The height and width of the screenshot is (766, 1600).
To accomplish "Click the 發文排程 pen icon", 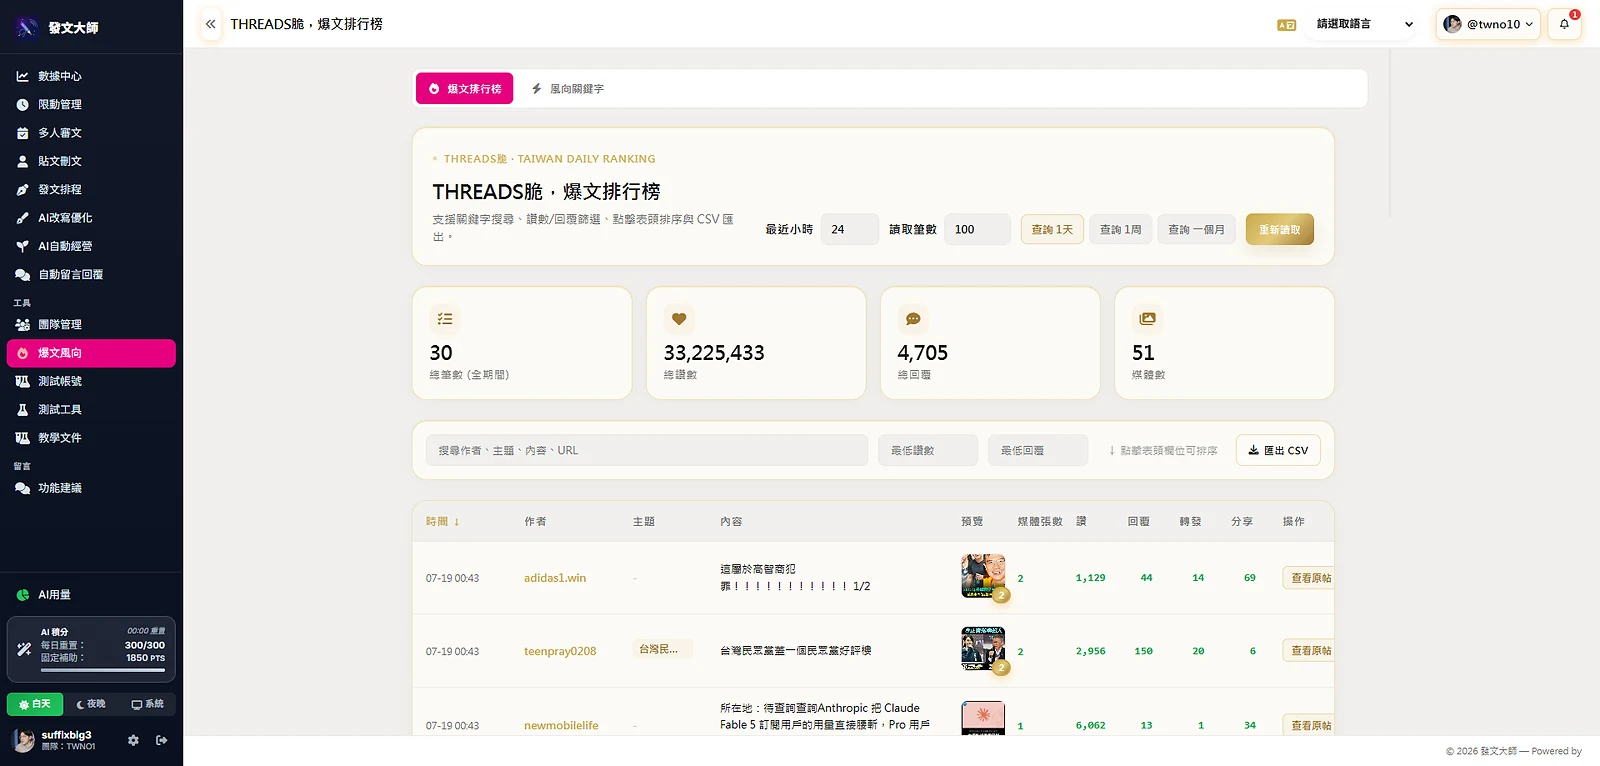I will pos(22,189).
